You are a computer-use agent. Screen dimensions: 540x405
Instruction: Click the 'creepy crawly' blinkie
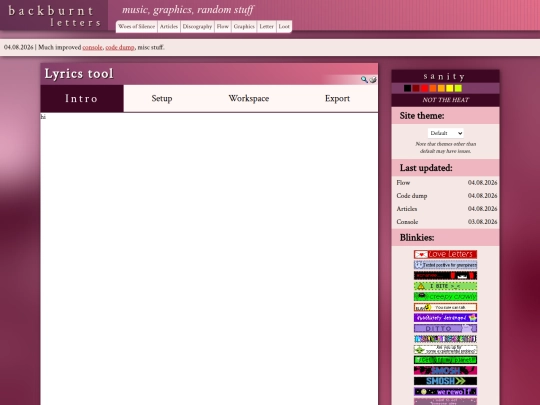click(x=445, y=297)
